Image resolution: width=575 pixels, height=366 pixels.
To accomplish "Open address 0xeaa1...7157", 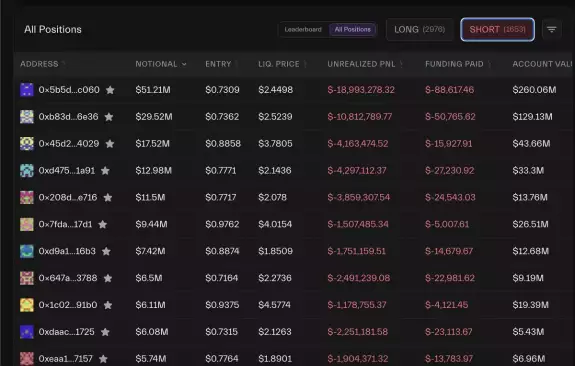I will [66, 358].
